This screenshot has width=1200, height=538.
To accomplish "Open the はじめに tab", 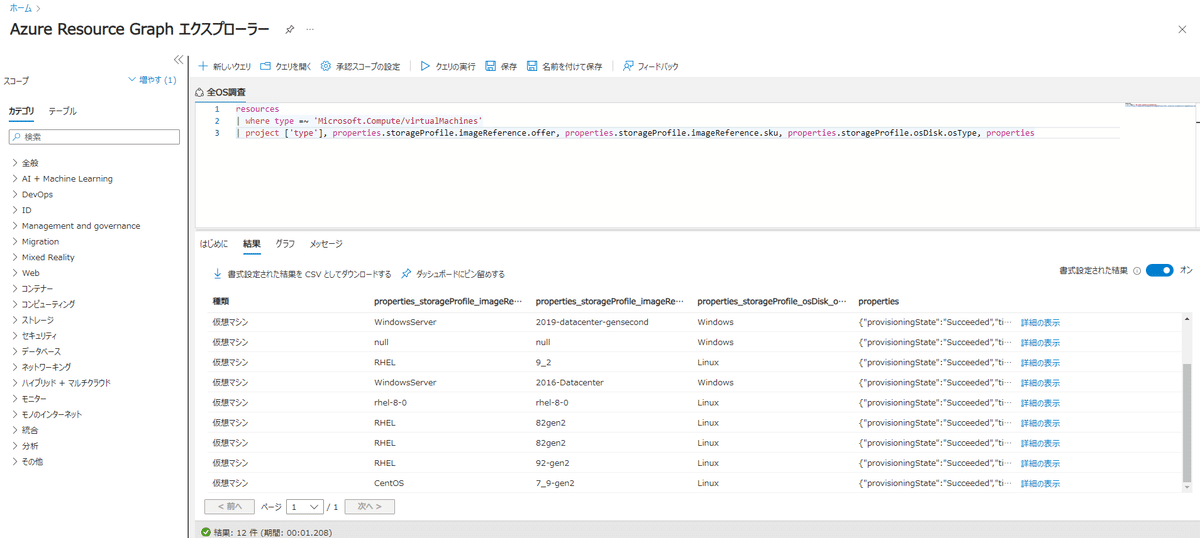I will pos(214,244).
